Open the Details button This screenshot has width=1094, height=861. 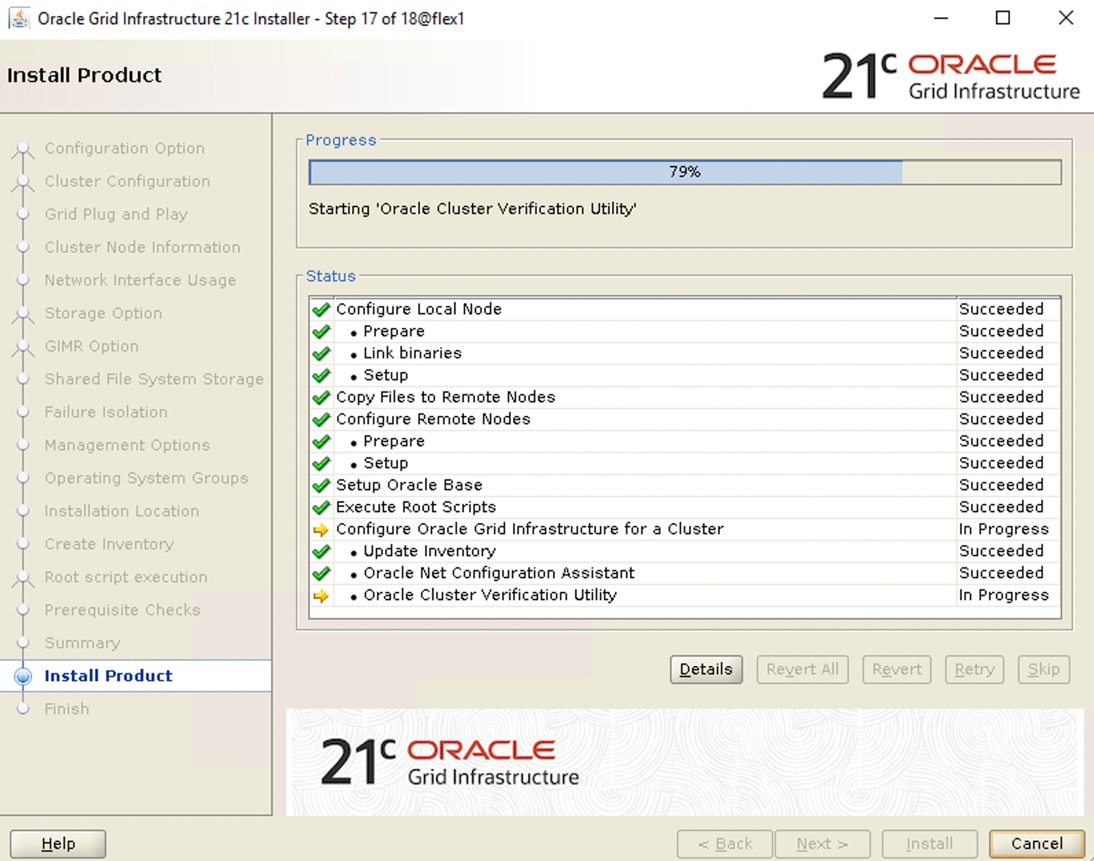pos(706,670)
